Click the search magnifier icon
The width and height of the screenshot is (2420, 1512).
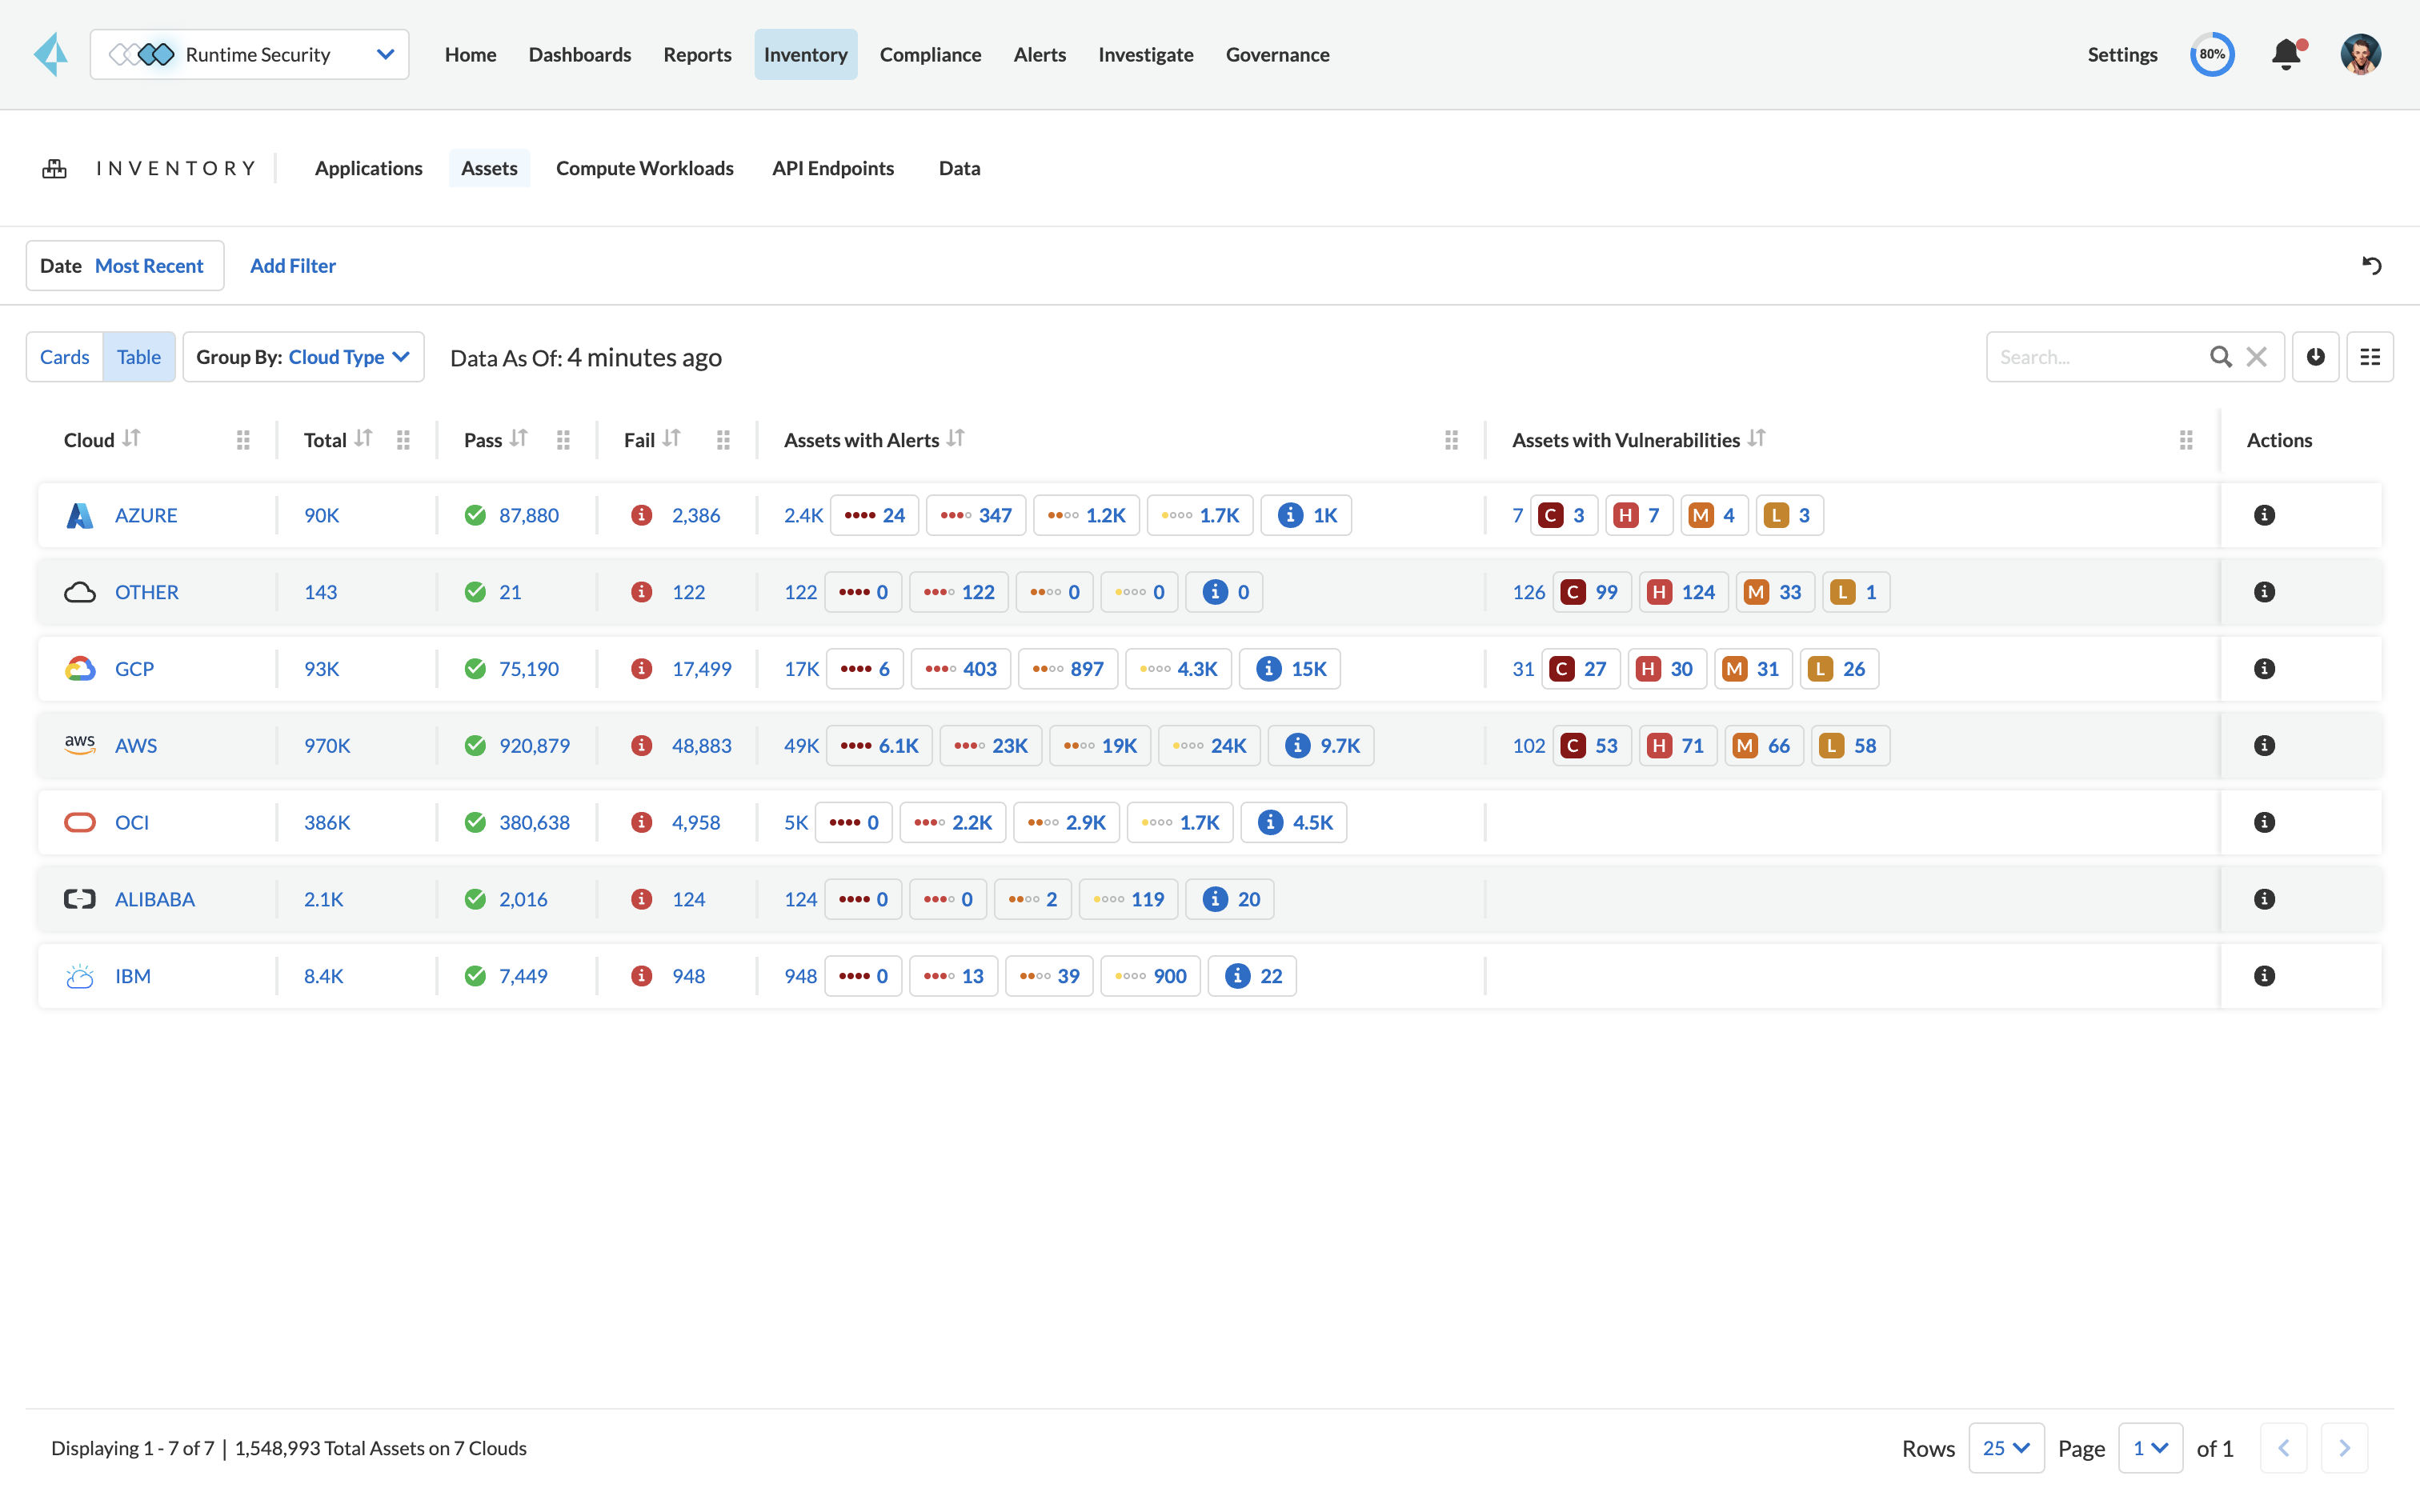tap(2220, 357)
